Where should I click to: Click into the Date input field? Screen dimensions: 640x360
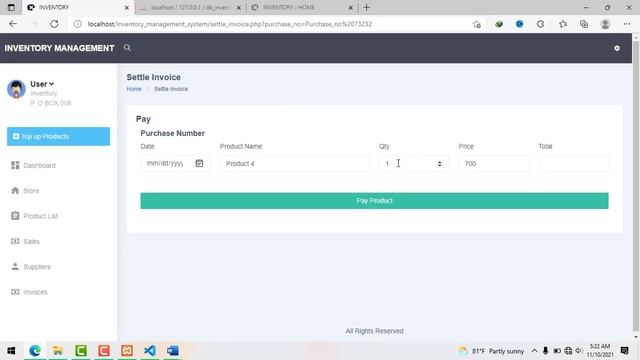[x=176, y=163]
